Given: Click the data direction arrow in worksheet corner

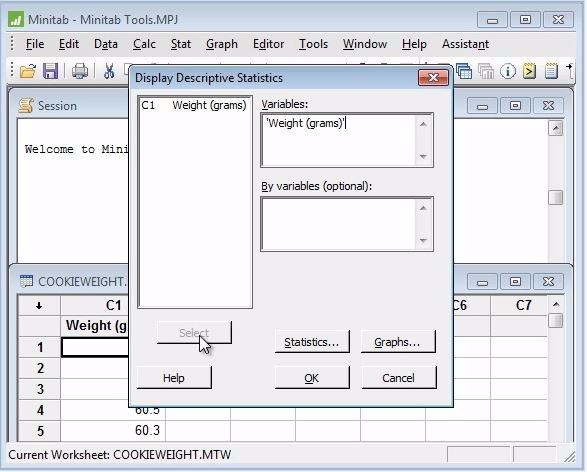Looking at the screenshot, I should tap(39, 306).
